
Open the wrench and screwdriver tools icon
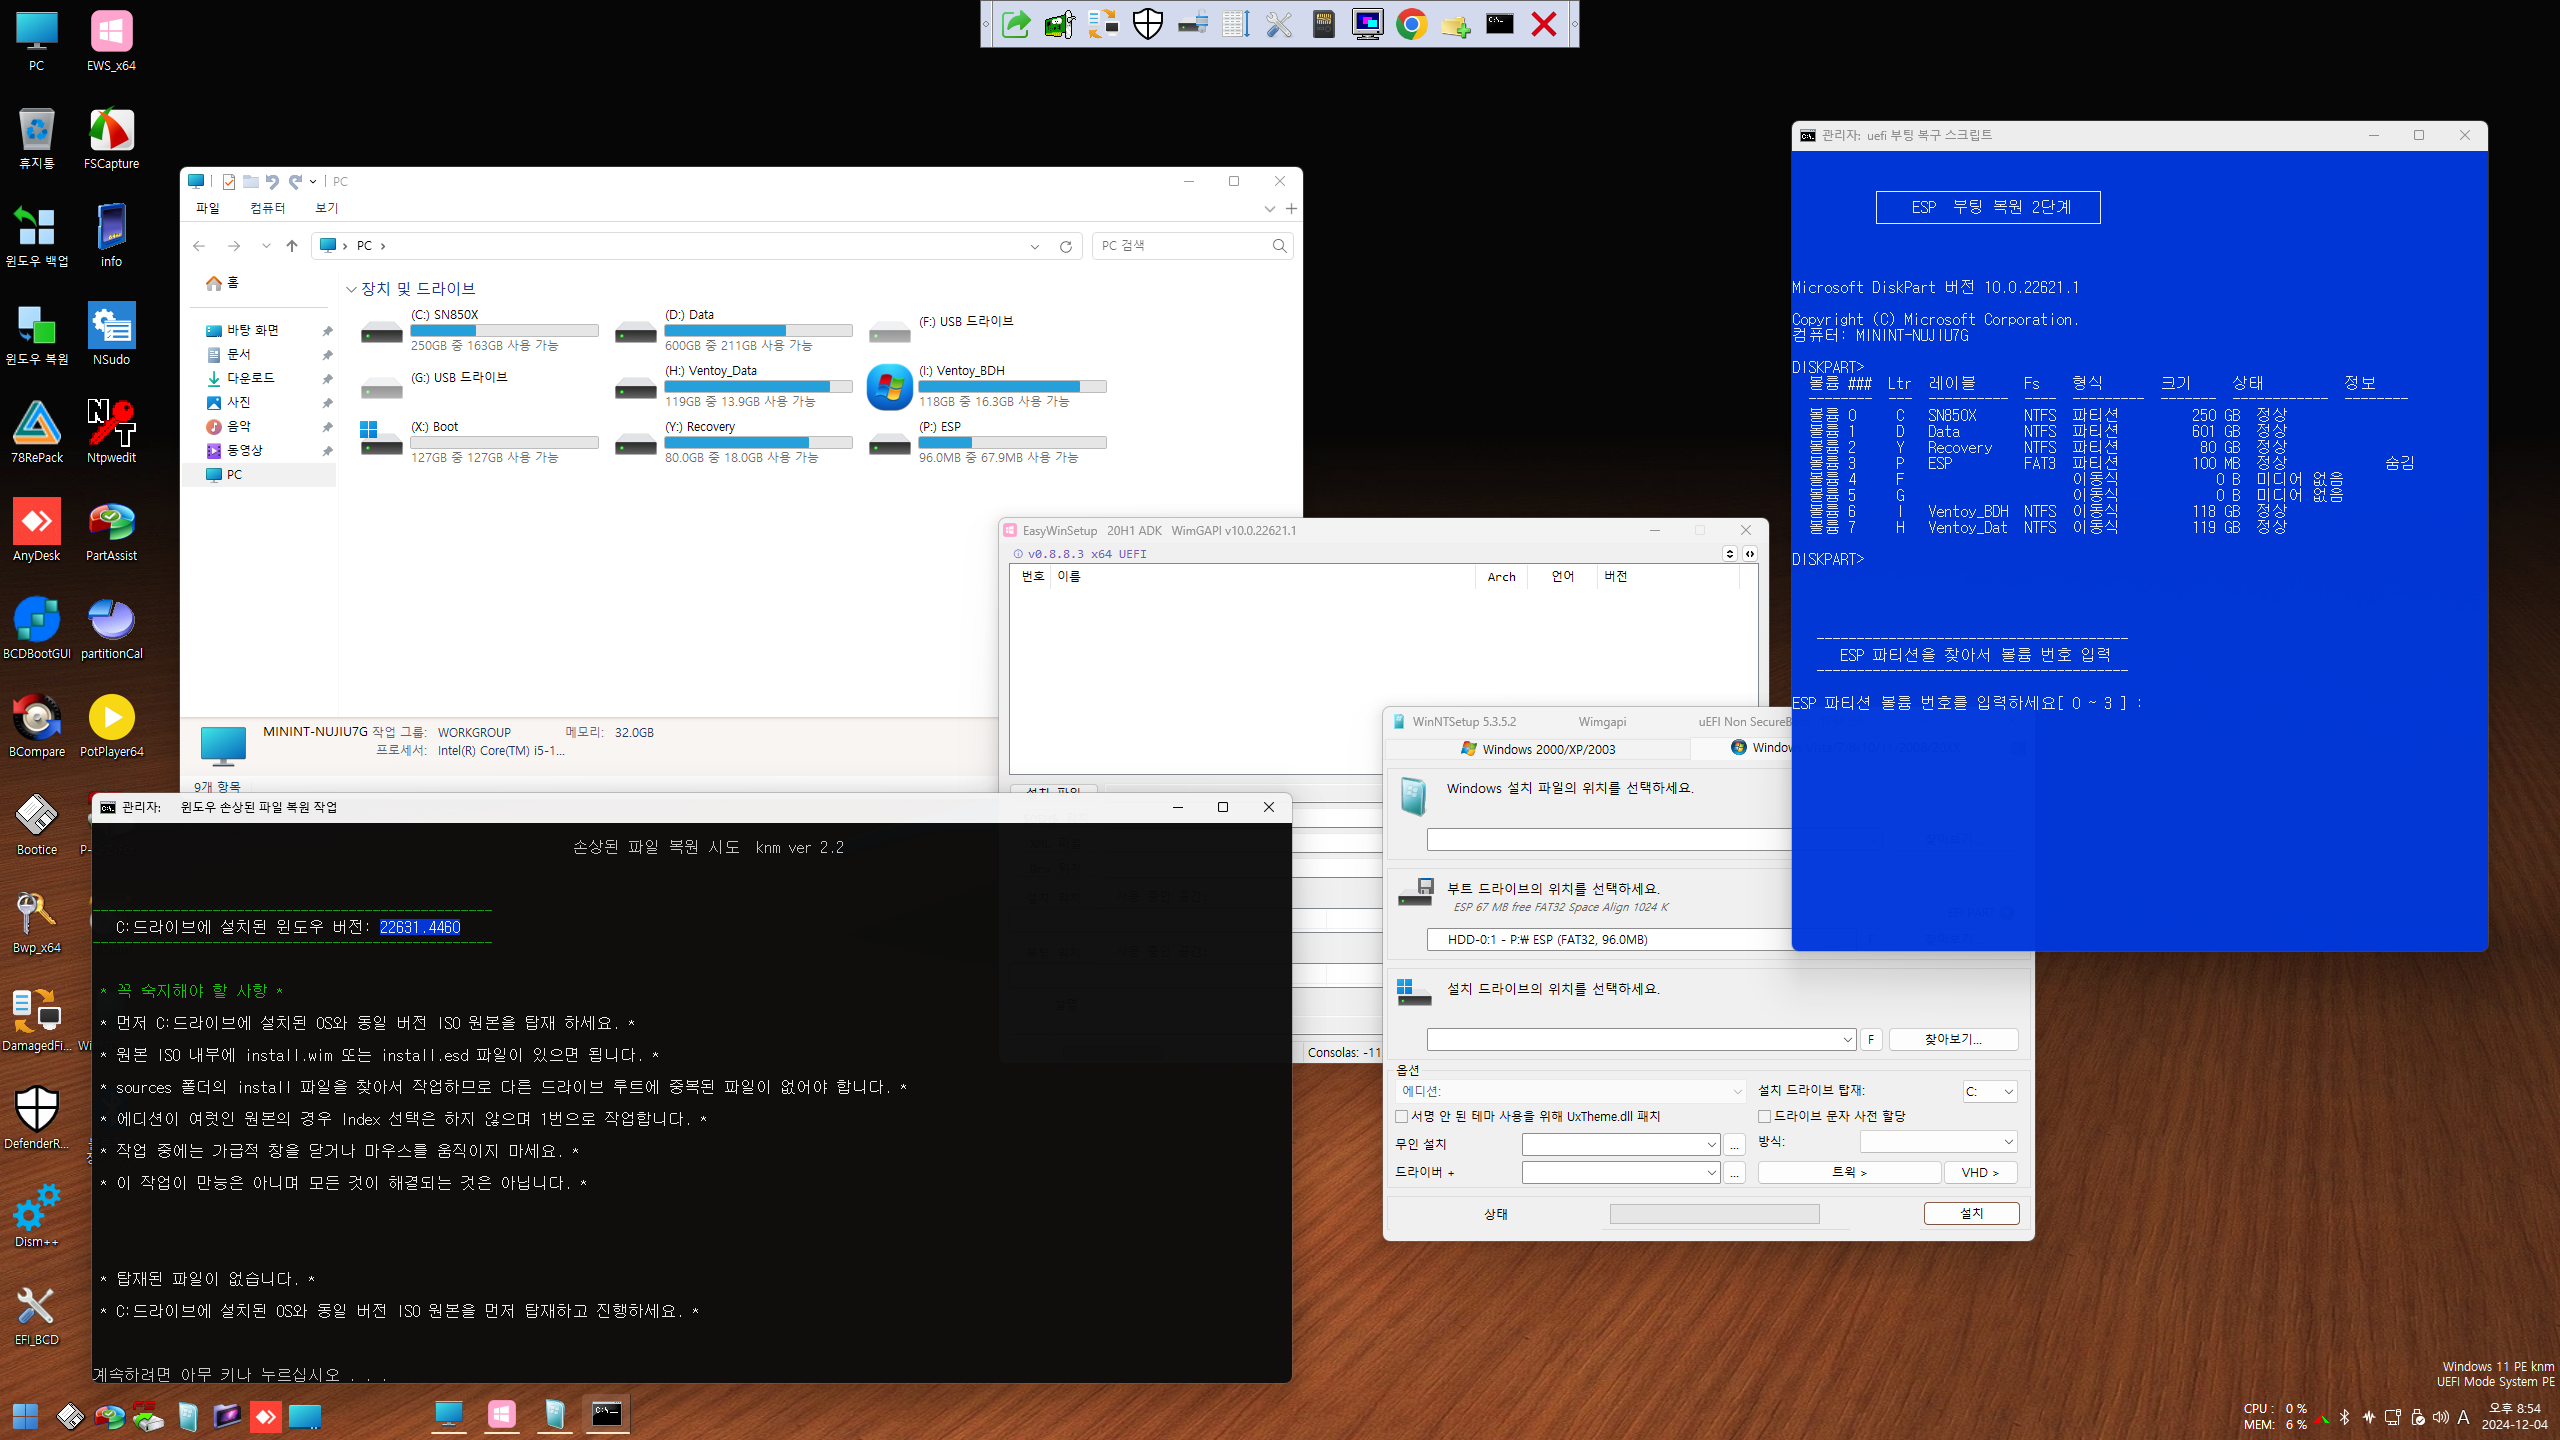tap(1279, 24)
